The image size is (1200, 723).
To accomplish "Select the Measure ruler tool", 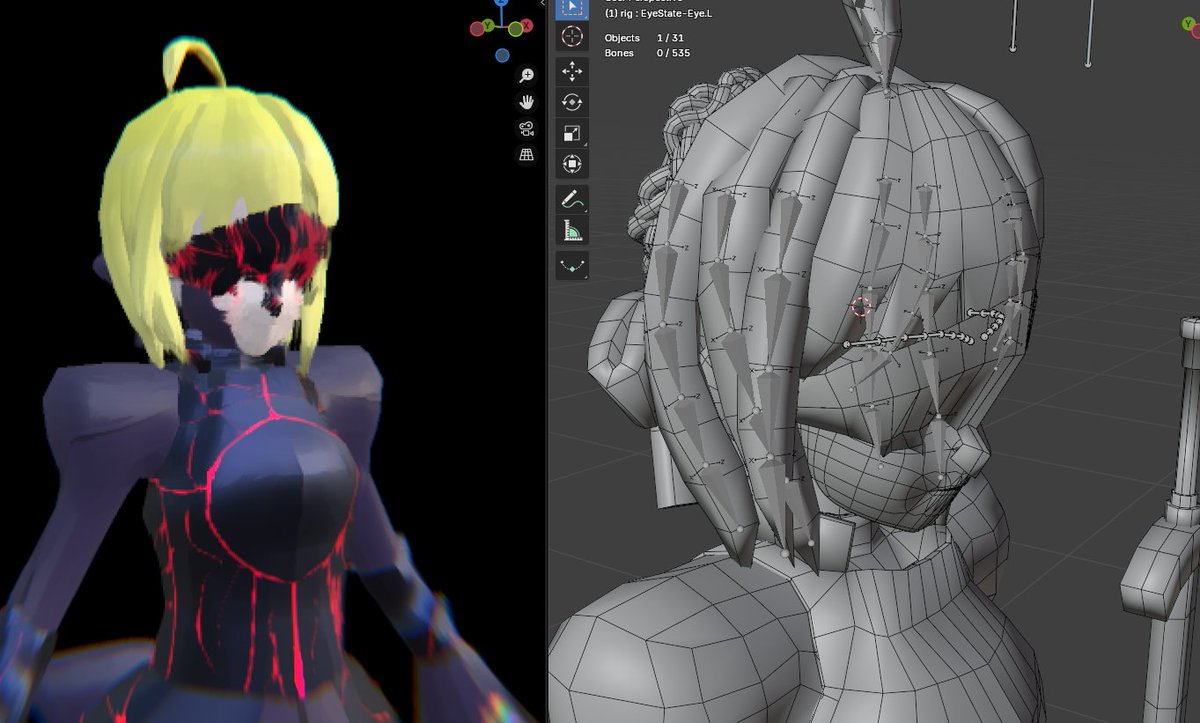I will (x=572, y=230).
